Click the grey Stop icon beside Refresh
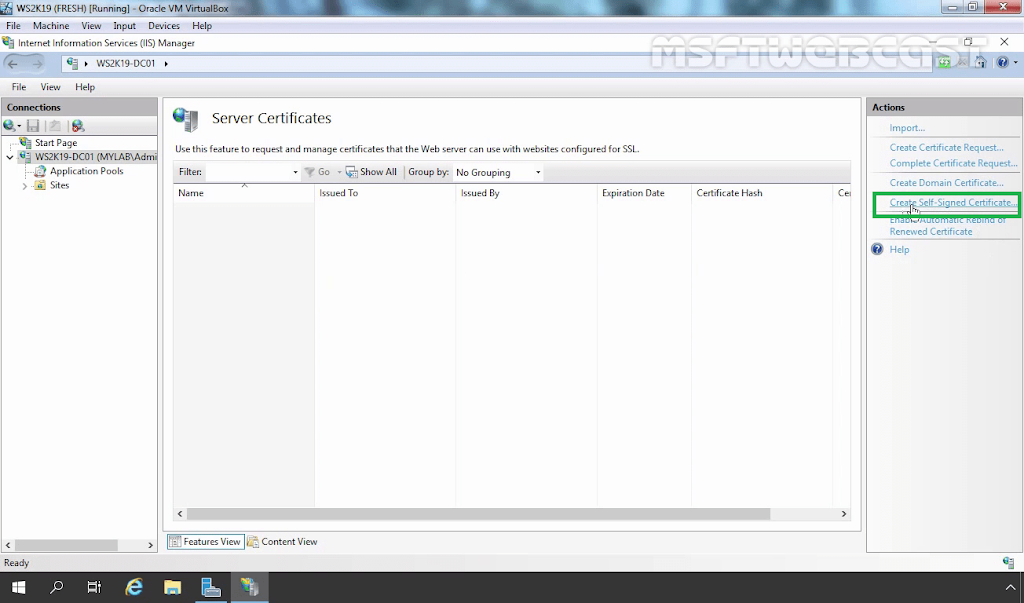Image resolution: width=1024 pixels, height=603 pixels. click(962, 63)
